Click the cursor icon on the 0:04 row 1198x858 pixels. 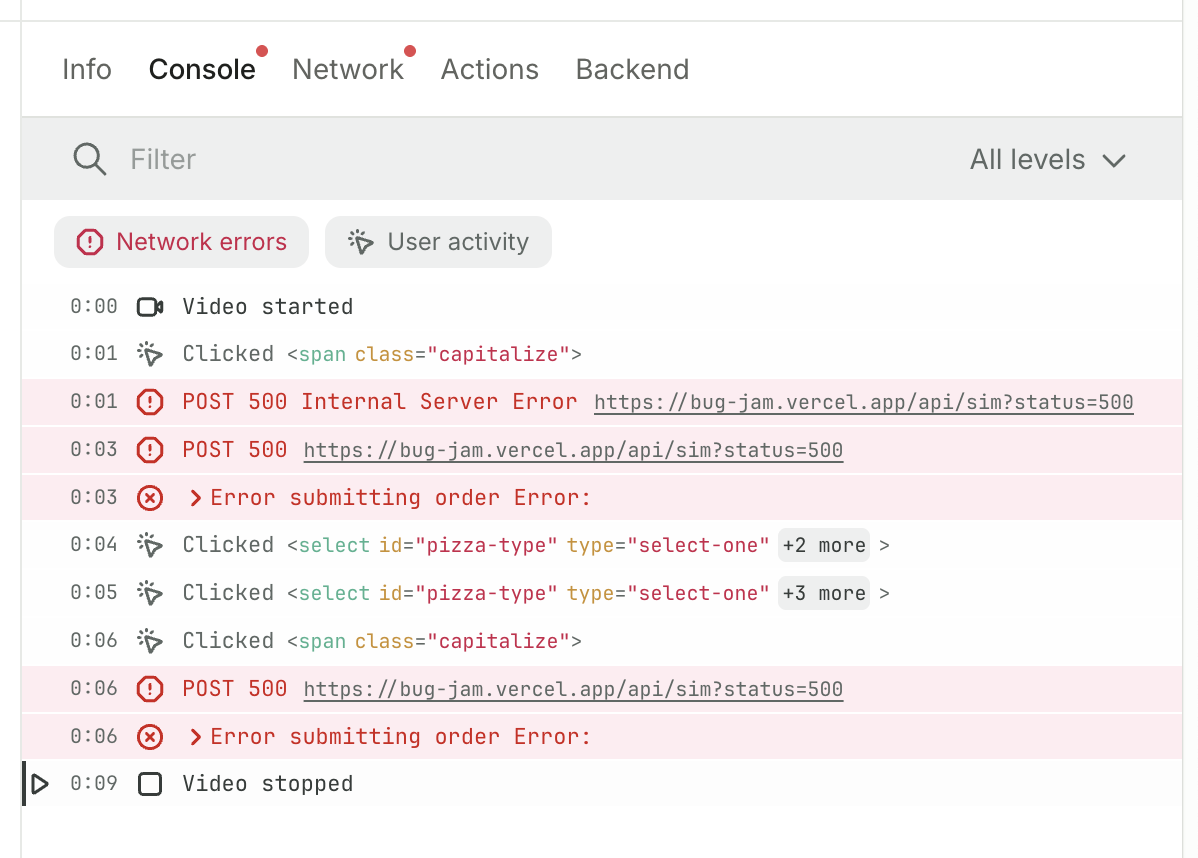(150, 546)
